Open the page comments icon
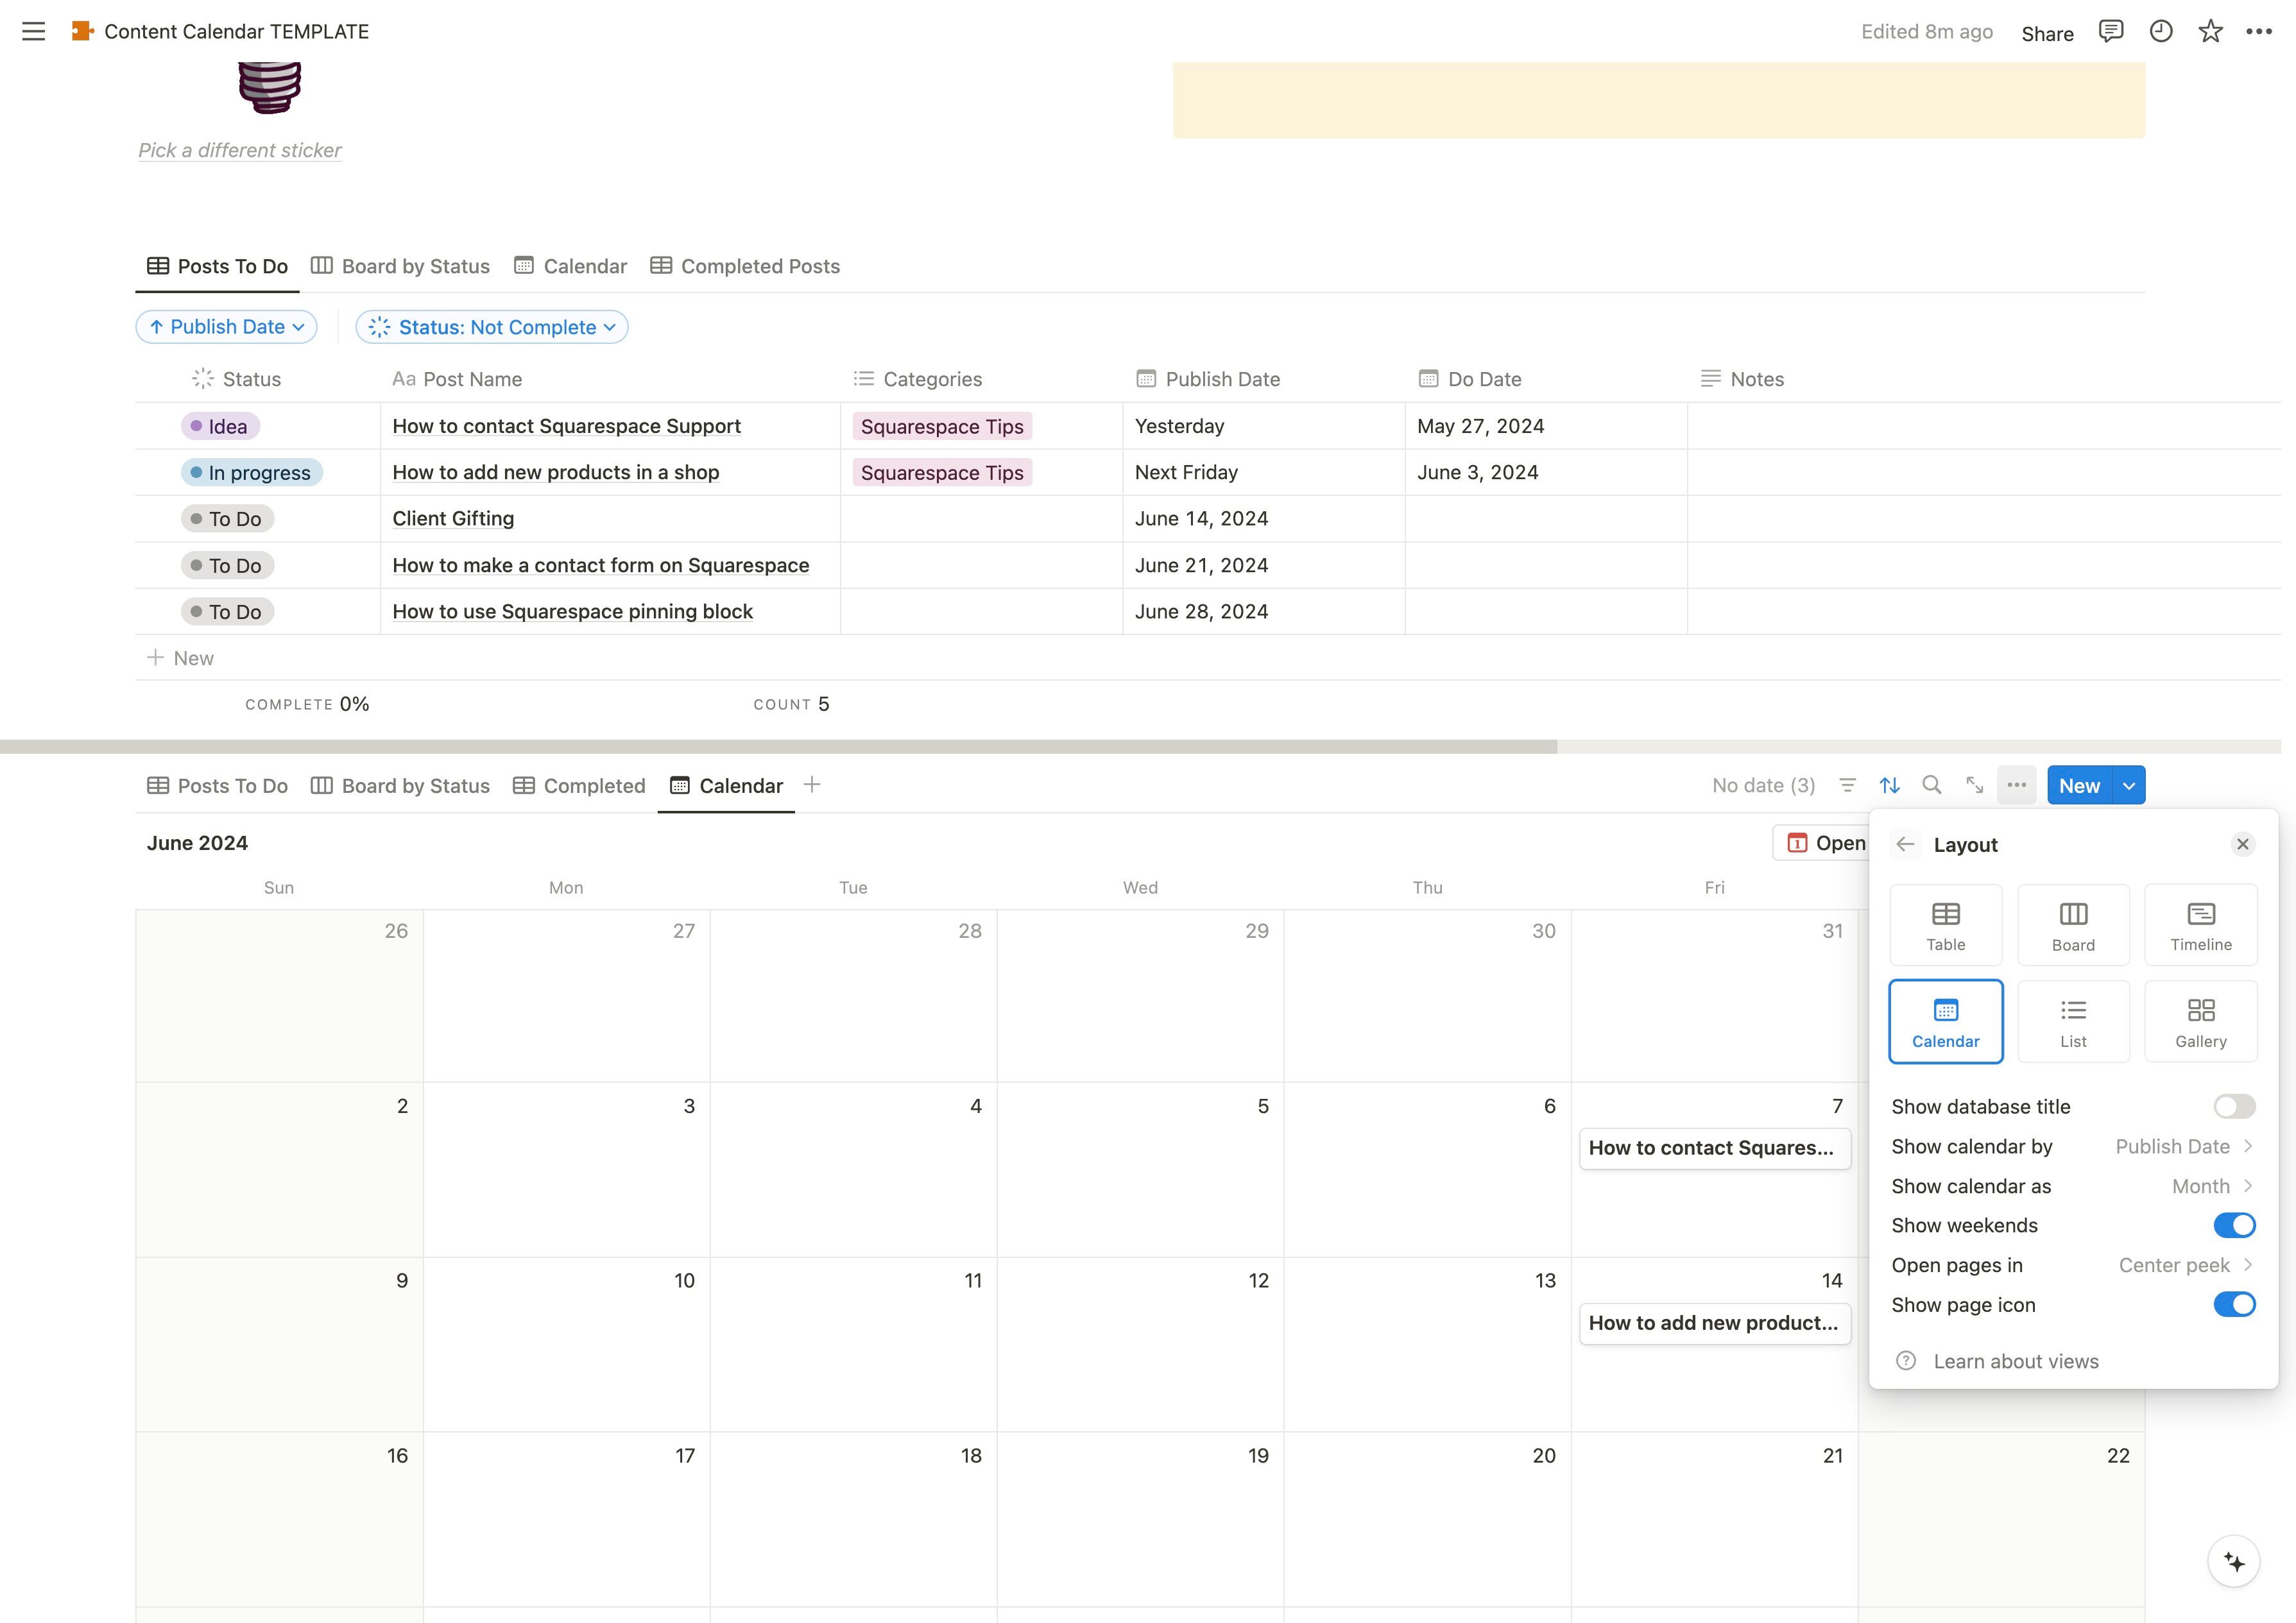 2110,31
